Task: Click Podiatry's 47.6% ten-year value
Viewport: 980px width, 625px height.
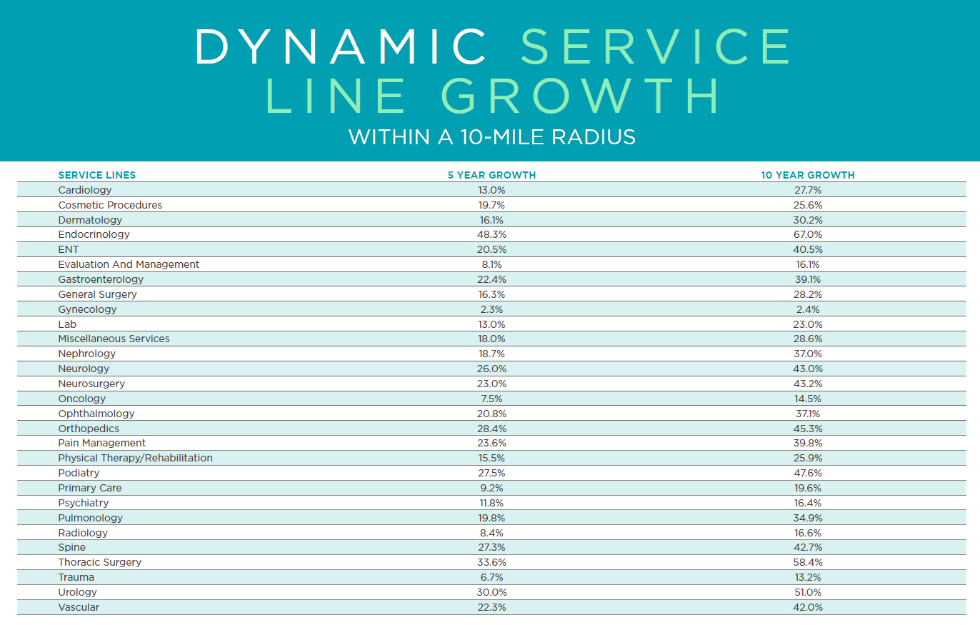Action: 807,473
